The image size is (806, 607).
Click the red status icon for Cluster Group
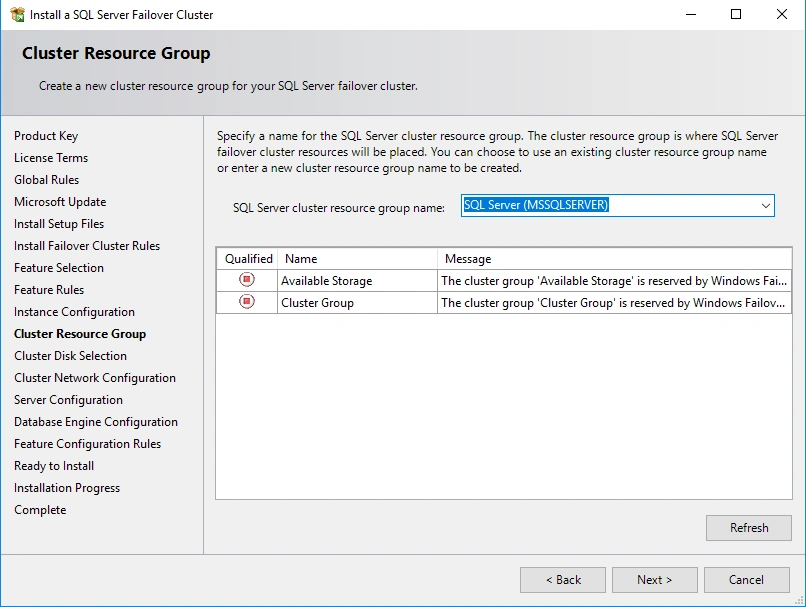tap(247, 301)
